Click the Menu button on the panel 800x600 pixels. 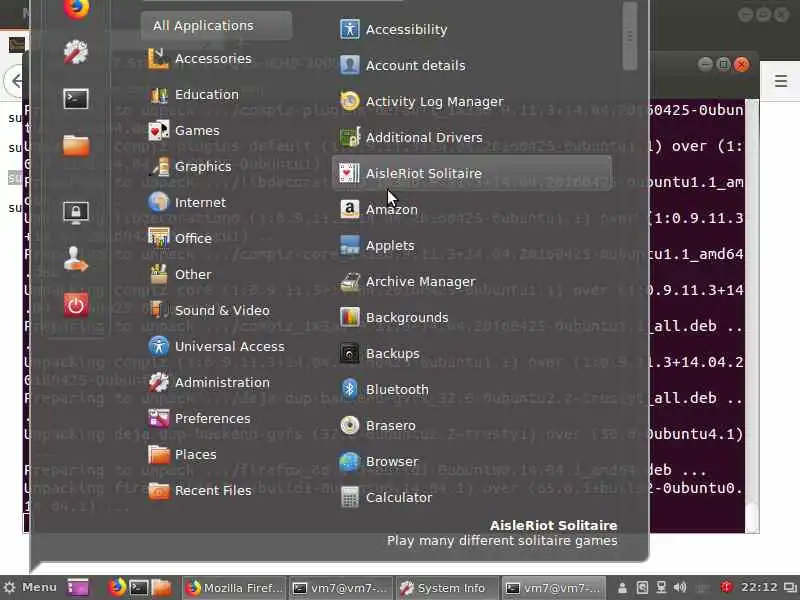[x=30, y=587]
